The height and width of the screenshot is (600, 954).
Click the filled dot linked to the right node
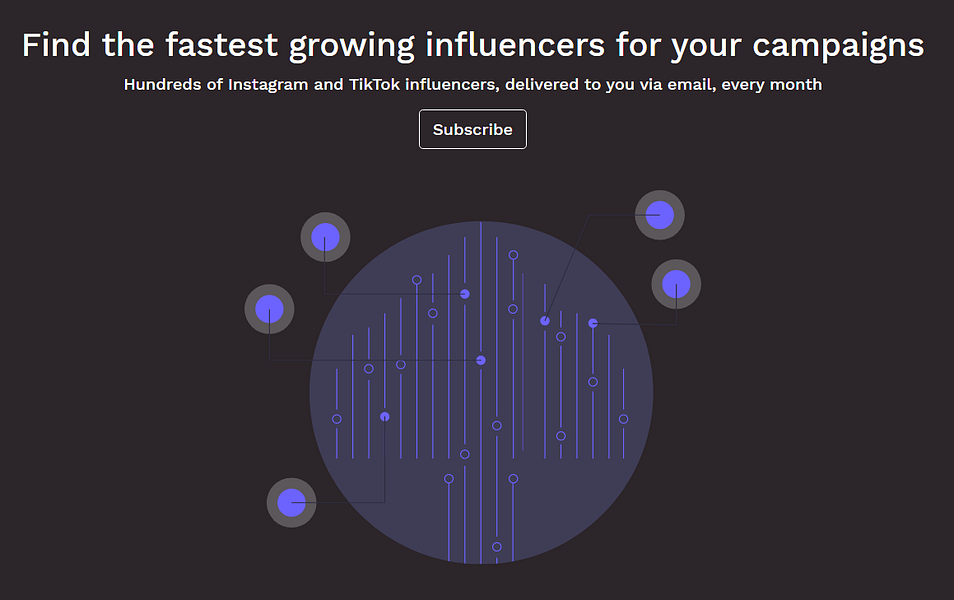[x=592, y=322]
